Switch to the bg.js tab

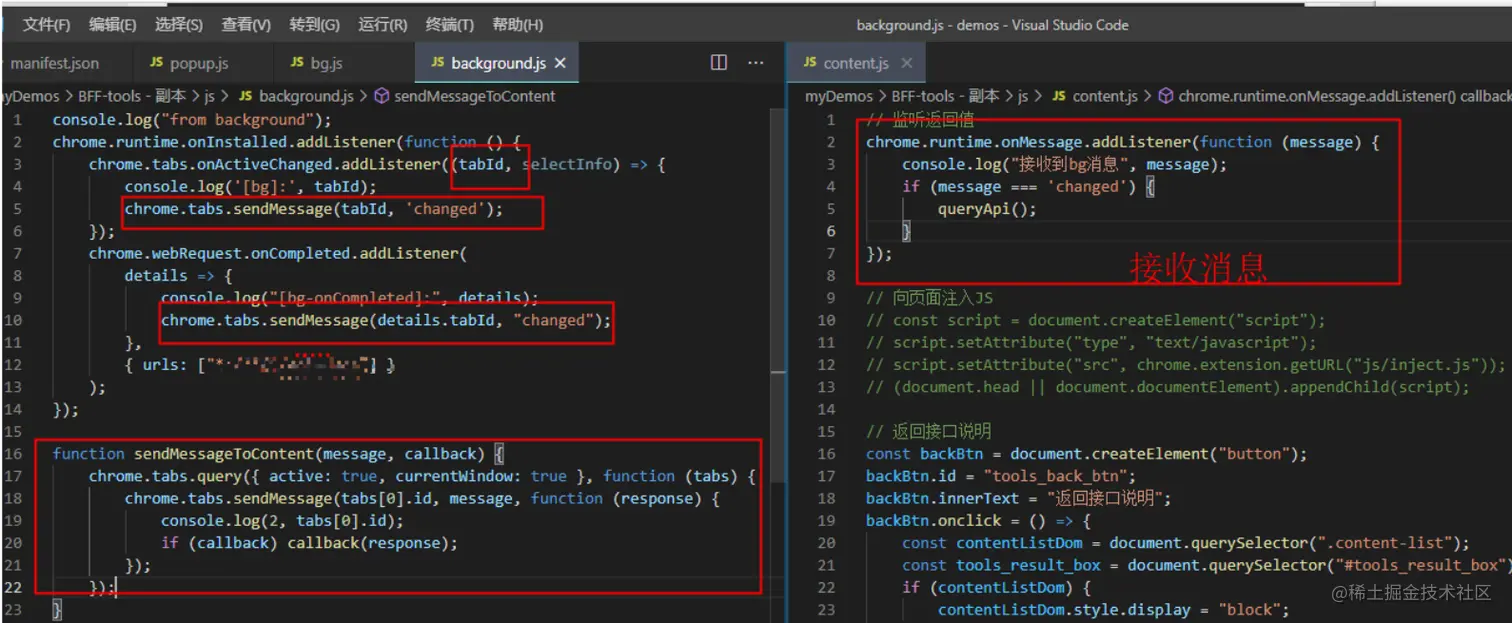[x=326, y=63]
